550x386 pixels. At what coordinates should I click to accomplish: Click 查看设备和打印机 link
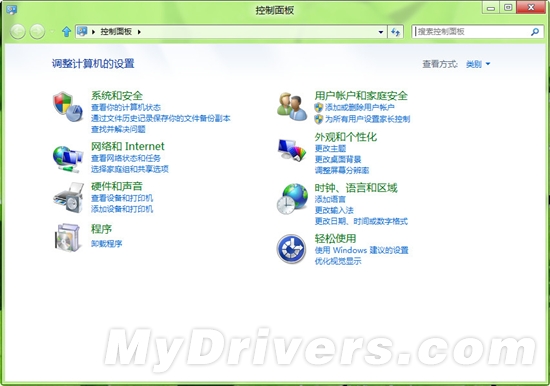click(122, 198)
